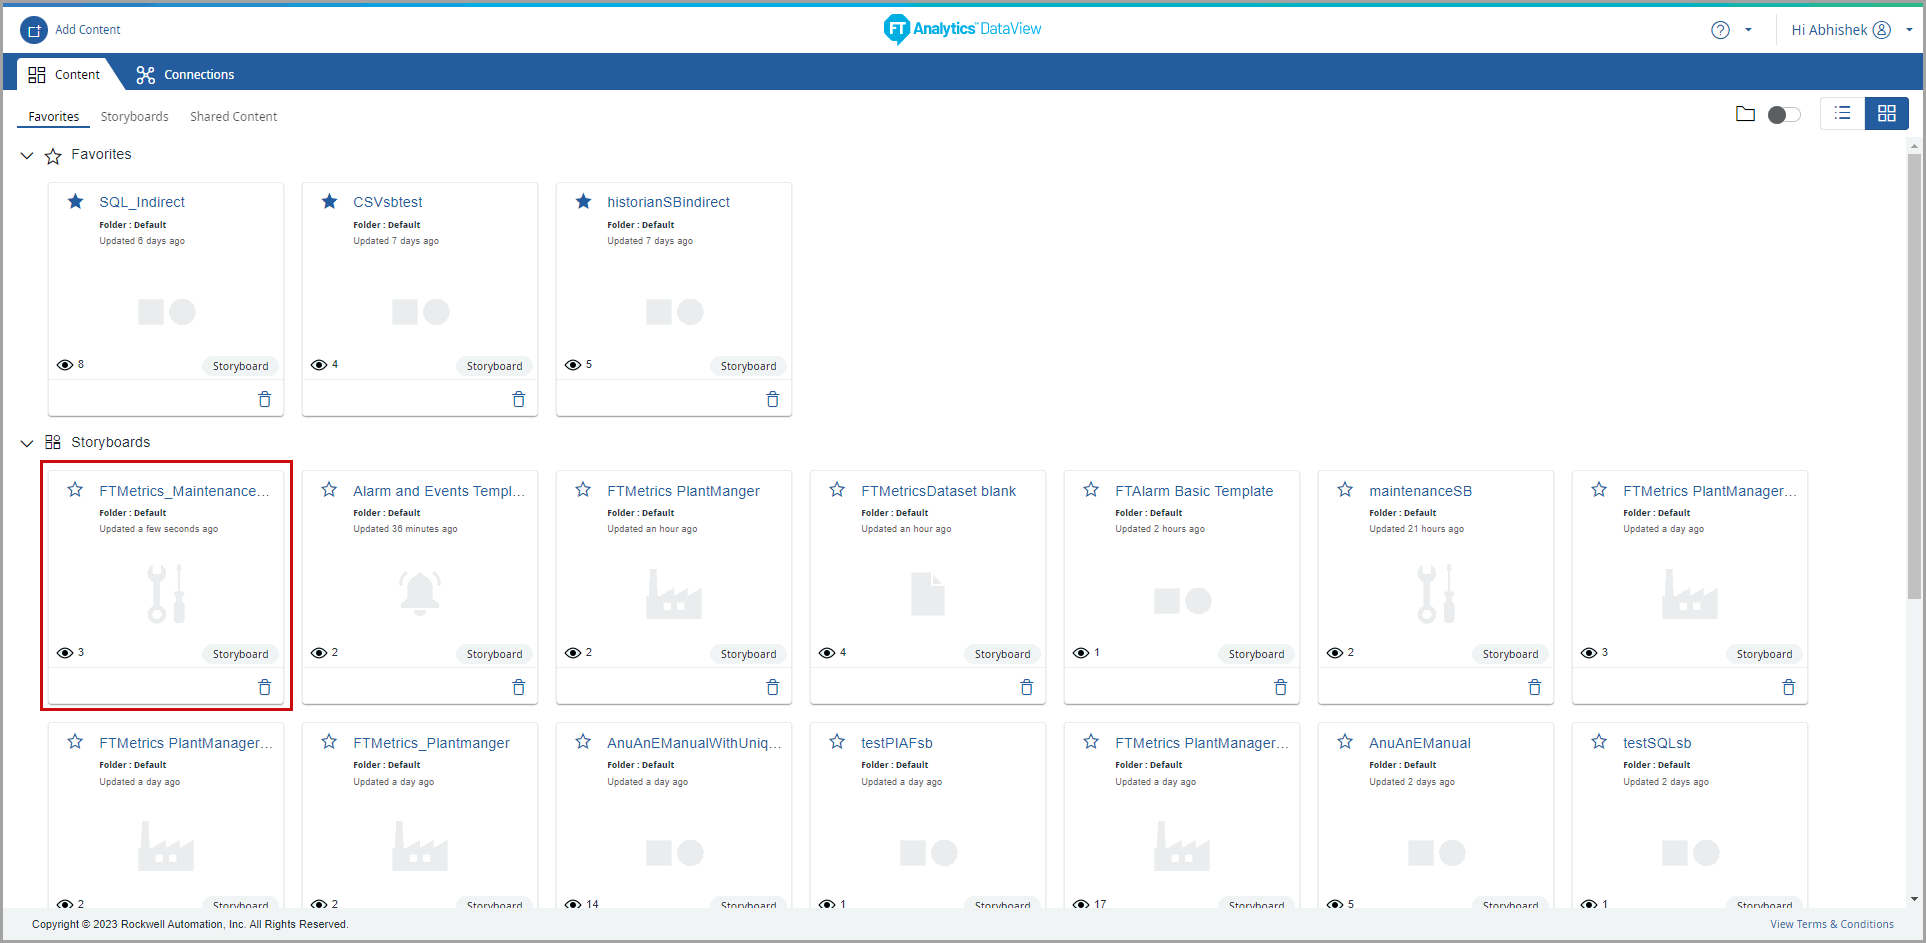
Task: Click the Storyboards section grid icon
Action: click(53, 442)
